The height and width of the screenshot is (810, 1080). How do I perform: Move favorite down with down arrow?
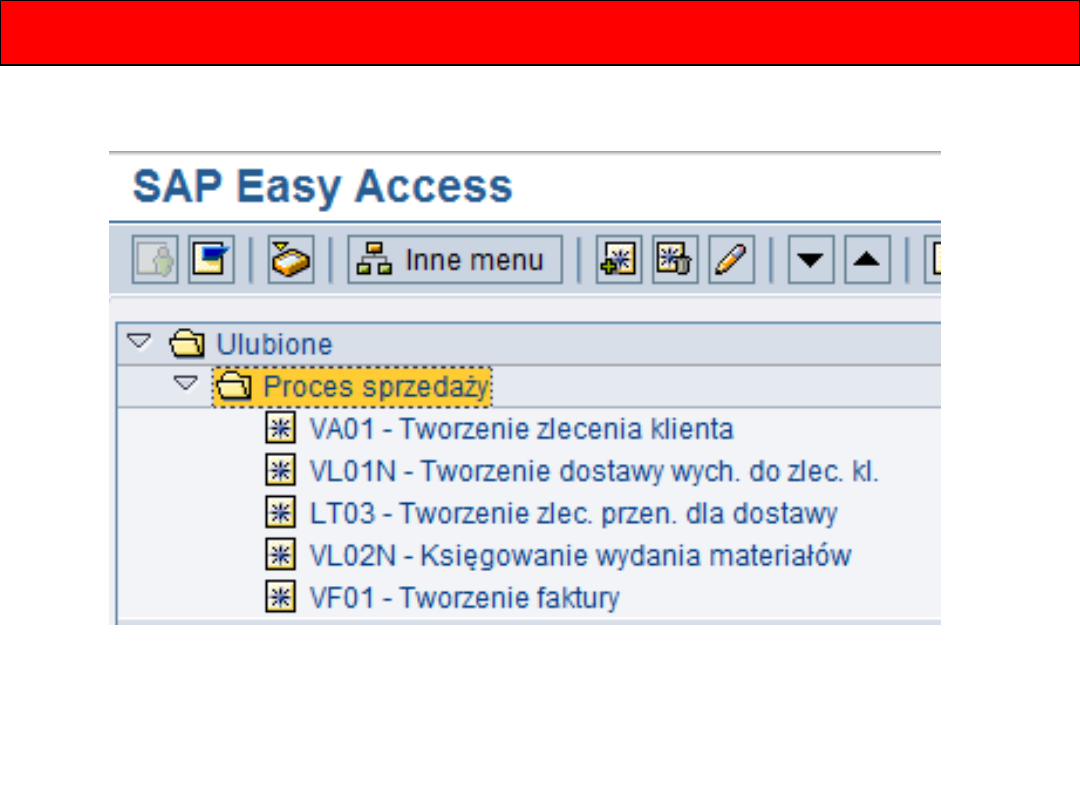coord(811,261)
